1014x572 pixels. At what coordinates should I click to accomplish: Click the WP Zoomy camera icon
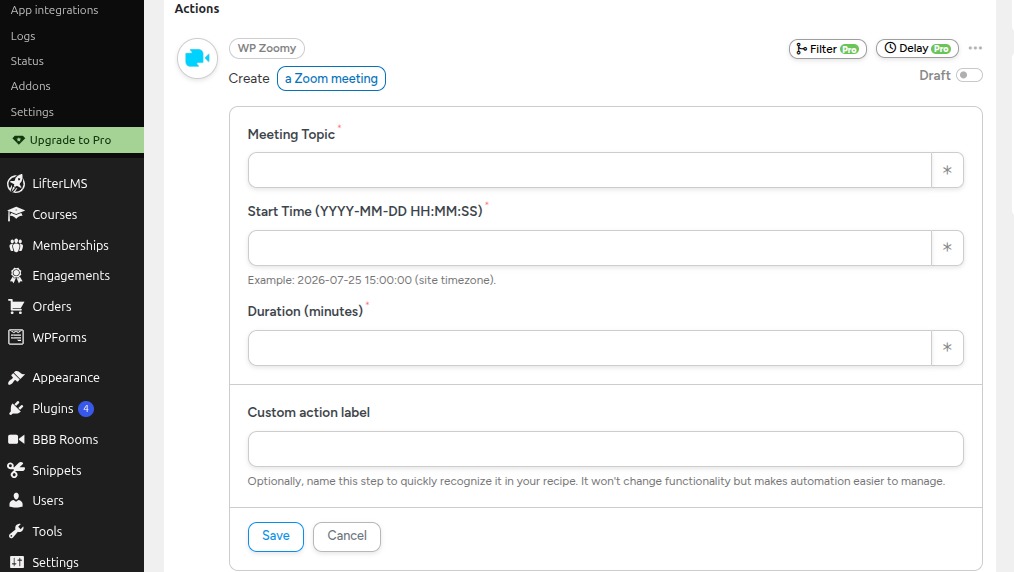point(197,58)
